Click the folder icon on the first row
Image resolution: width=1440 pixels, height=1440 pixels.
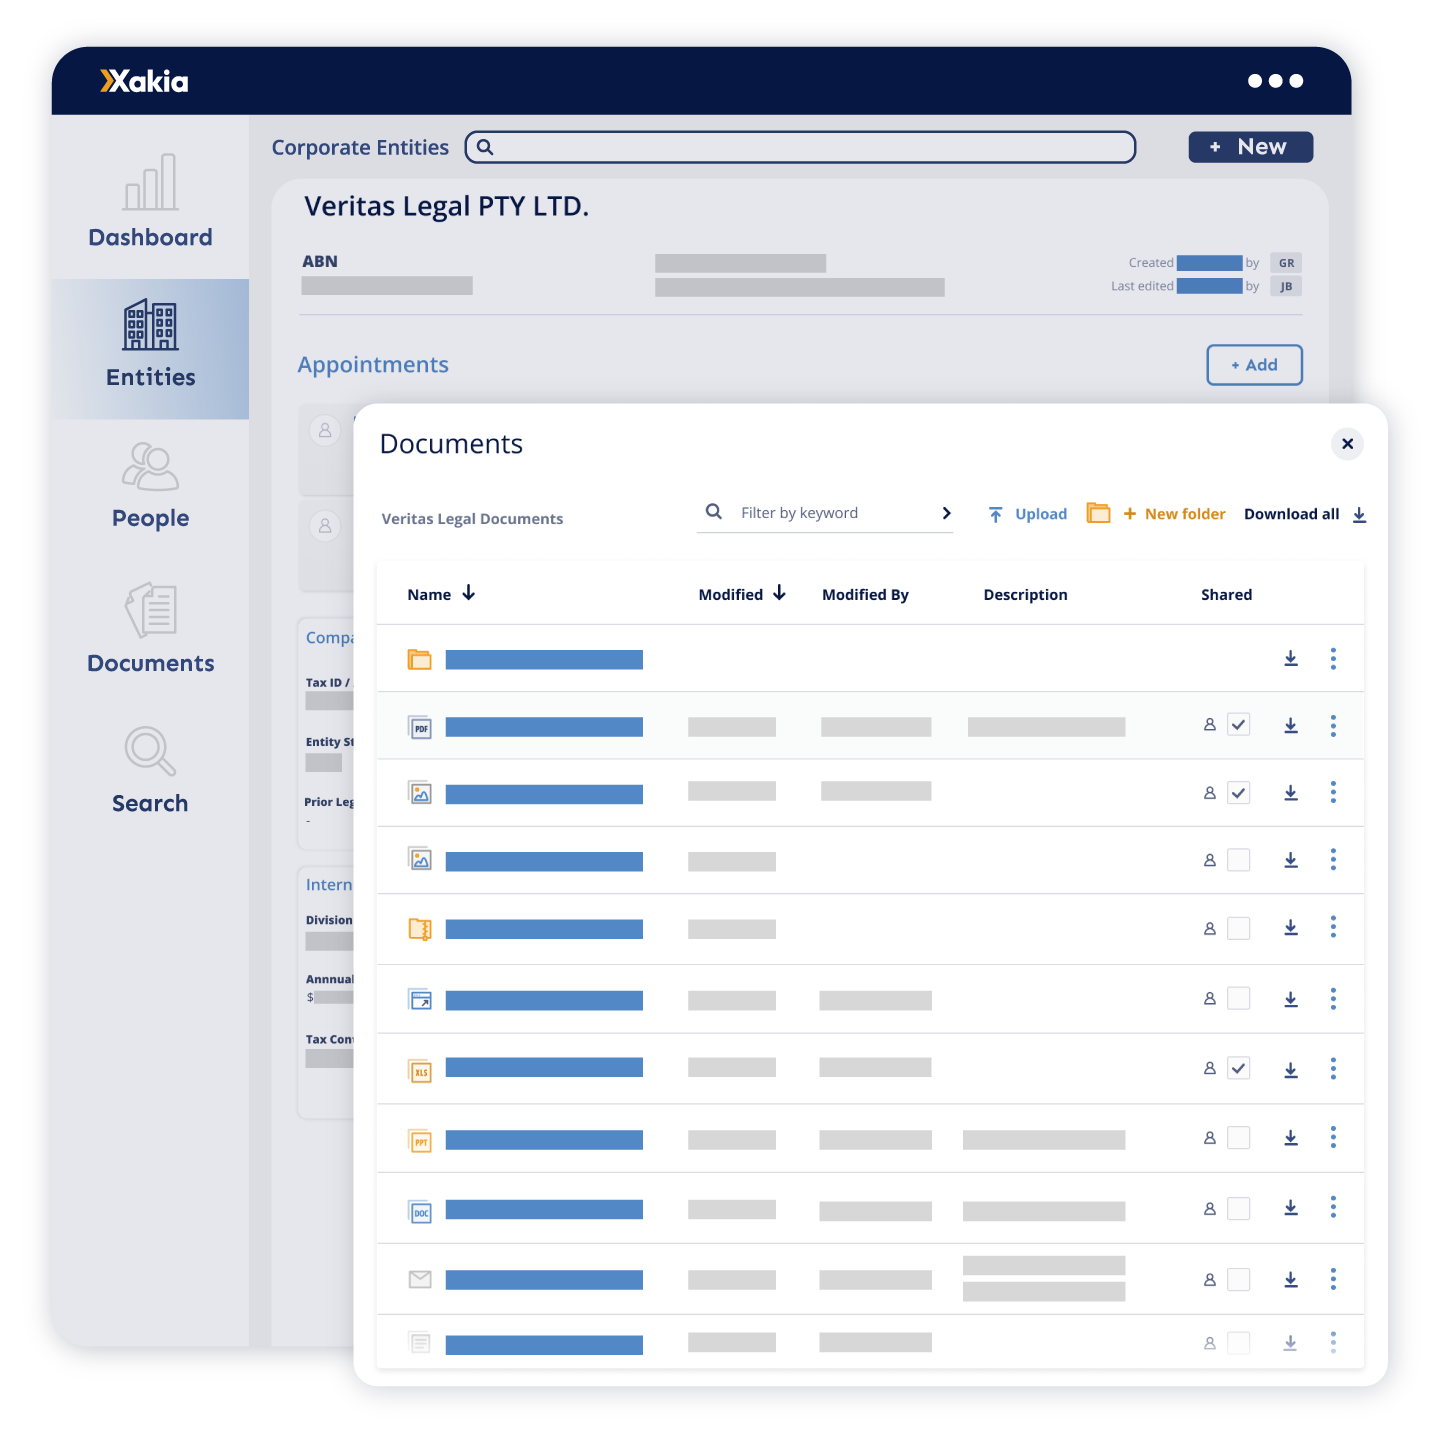click(x=420, y=658)
